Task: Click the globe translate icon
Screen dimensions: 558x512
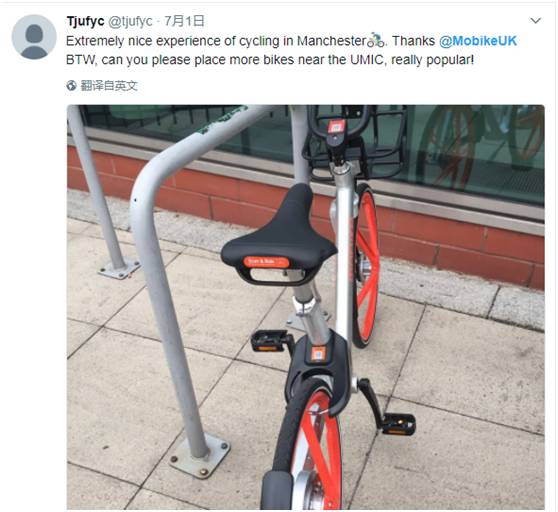Action: pyautogui.click(x=71, y=85)
